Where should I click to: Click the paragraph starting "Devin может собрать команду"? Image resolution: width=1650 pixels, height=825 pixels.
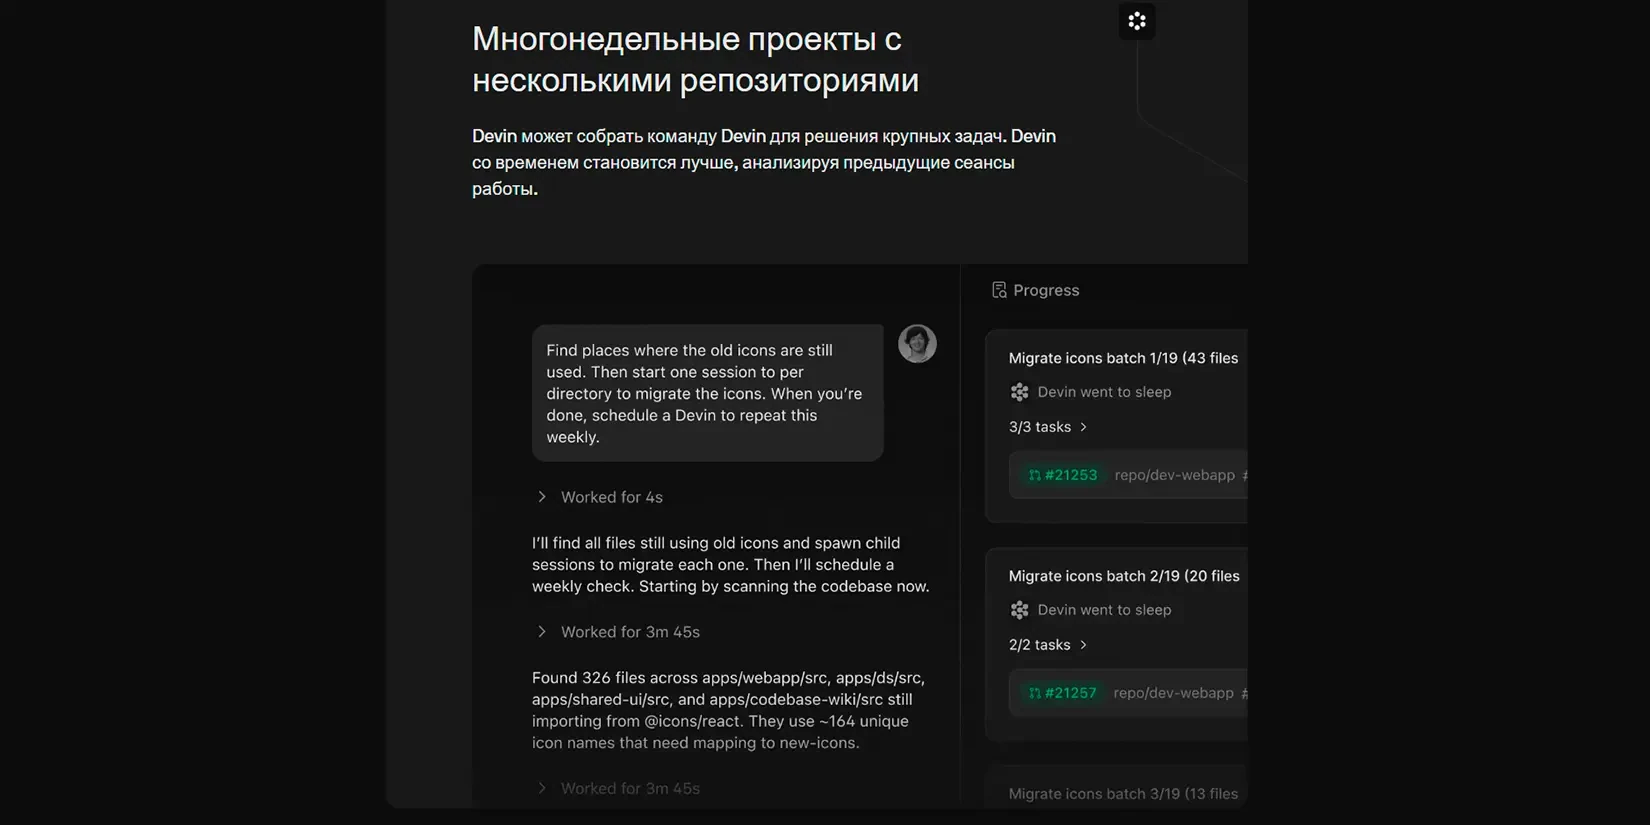tap(764, 162)
